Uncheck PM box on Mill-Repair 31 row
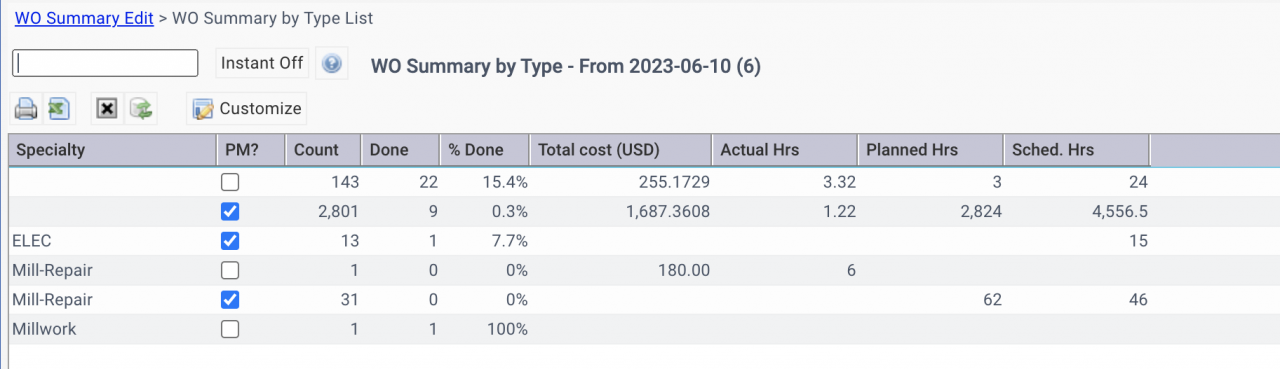Viewport: 1280px width, 369px height. pyautogui.click(x=231, y=300)
